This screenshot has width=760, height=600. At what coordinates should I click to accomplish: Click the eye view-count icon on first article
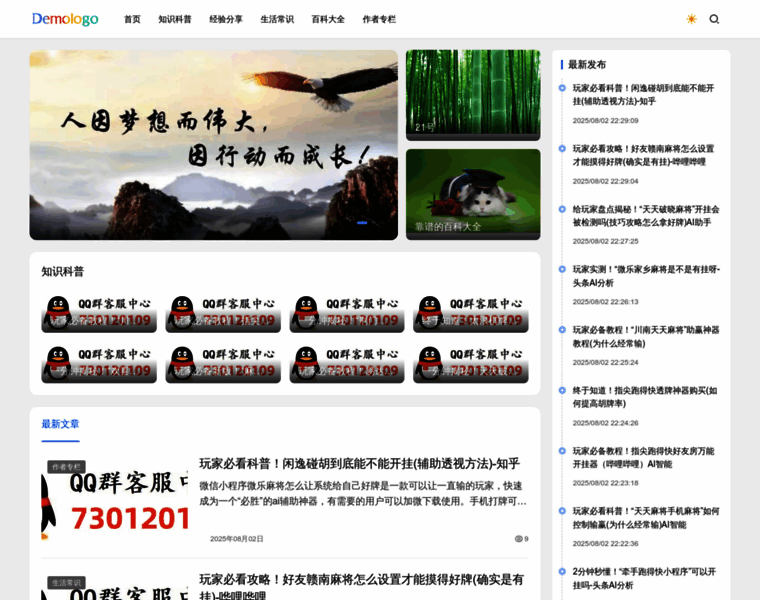(x=518, y=539)
